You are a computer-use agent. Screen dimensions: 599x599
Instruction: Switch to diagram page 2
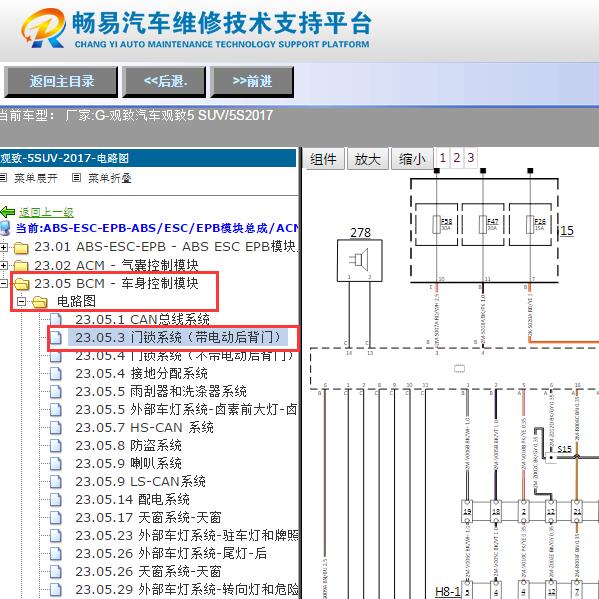click(x=457, y=158)
